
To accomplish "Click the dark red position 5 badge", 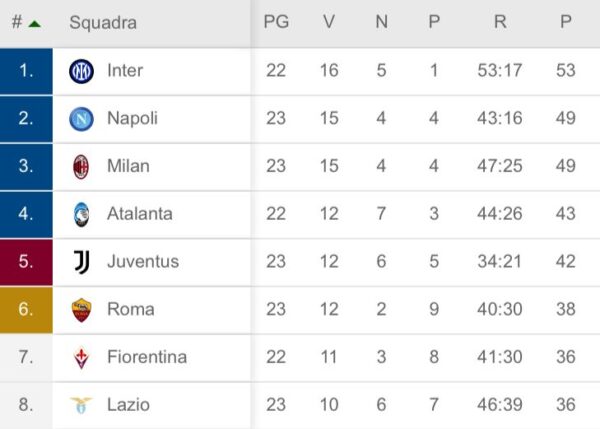I will click(x=26, y=262).
